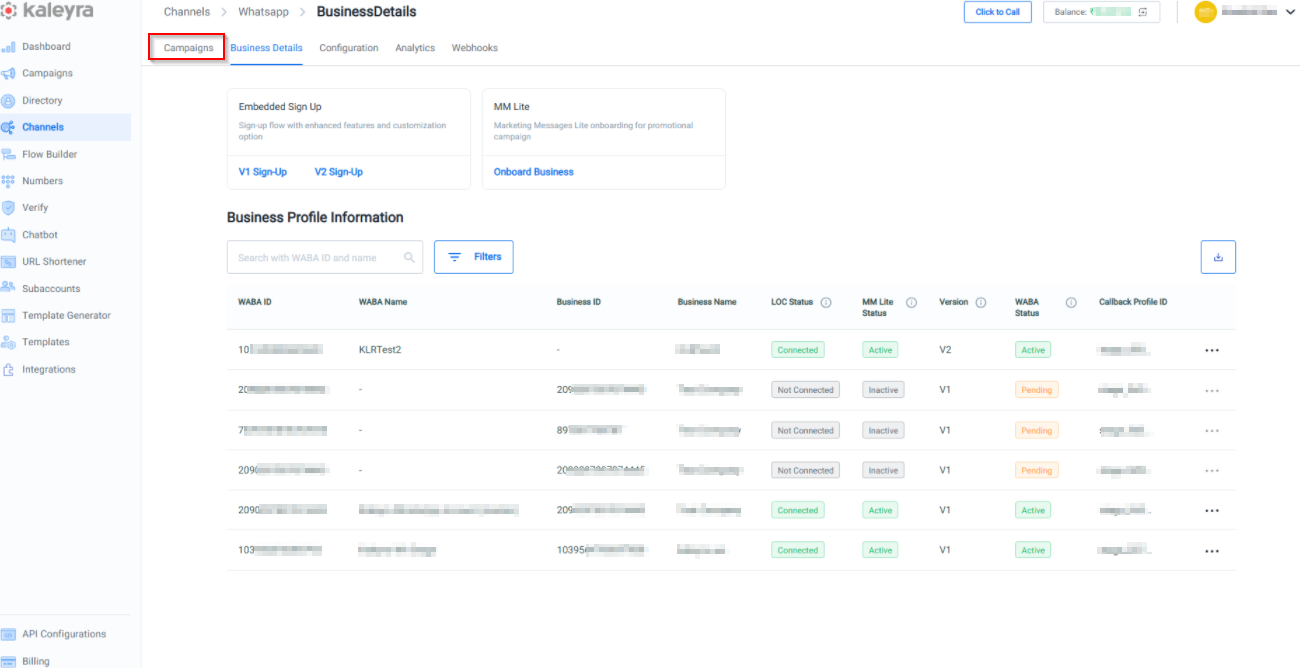Viewport: 1300px width, 668px height.
Task: Click the Kaleyra logo
Action: [47, 12]
